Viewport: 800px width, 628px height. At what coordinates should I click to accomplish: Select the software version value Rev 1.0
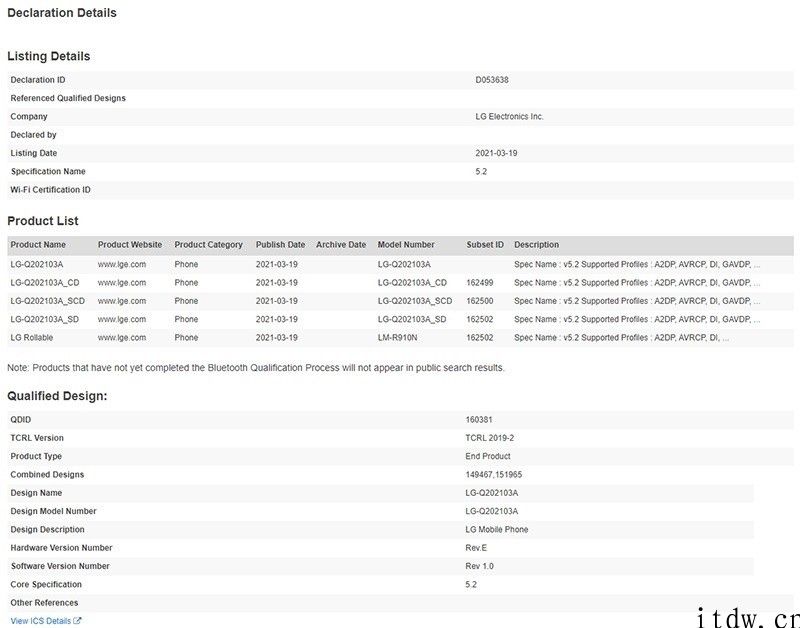[x=479, y=566]
